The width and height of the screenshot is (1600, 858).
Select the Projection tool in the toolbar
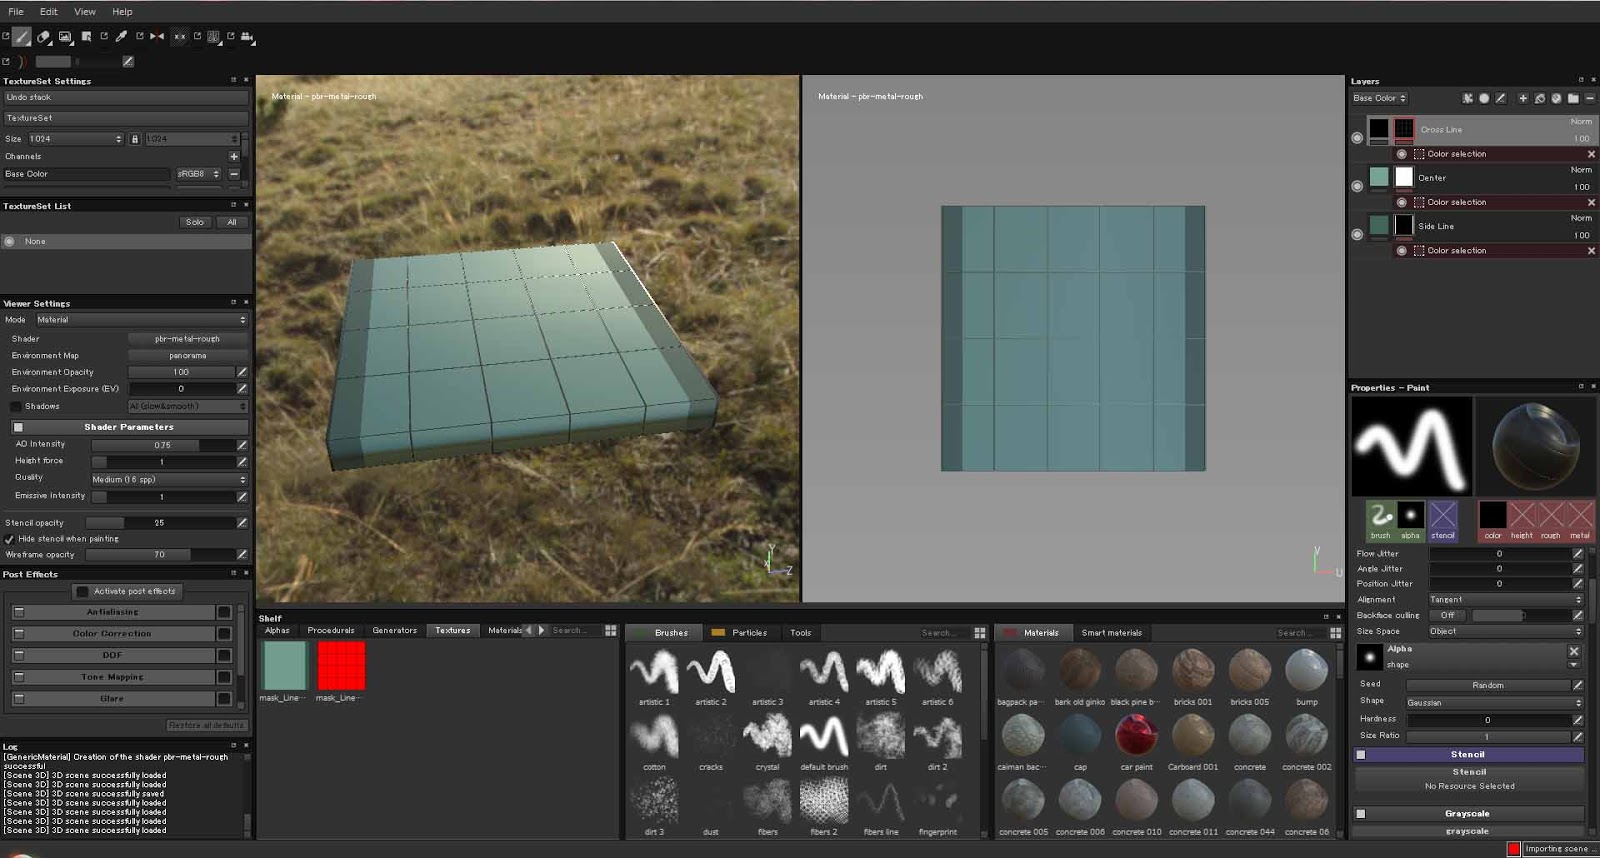[65, 37]
